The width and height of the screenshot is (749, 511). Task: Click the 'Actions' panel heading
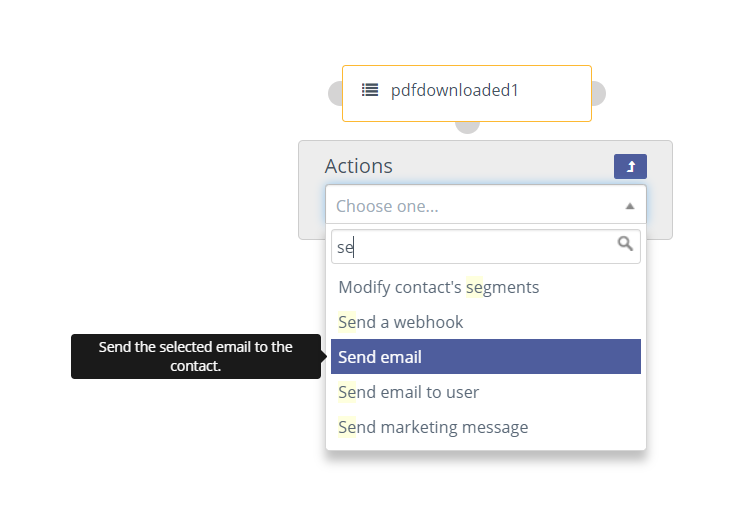pyautogui.click(x=359, y=166)
